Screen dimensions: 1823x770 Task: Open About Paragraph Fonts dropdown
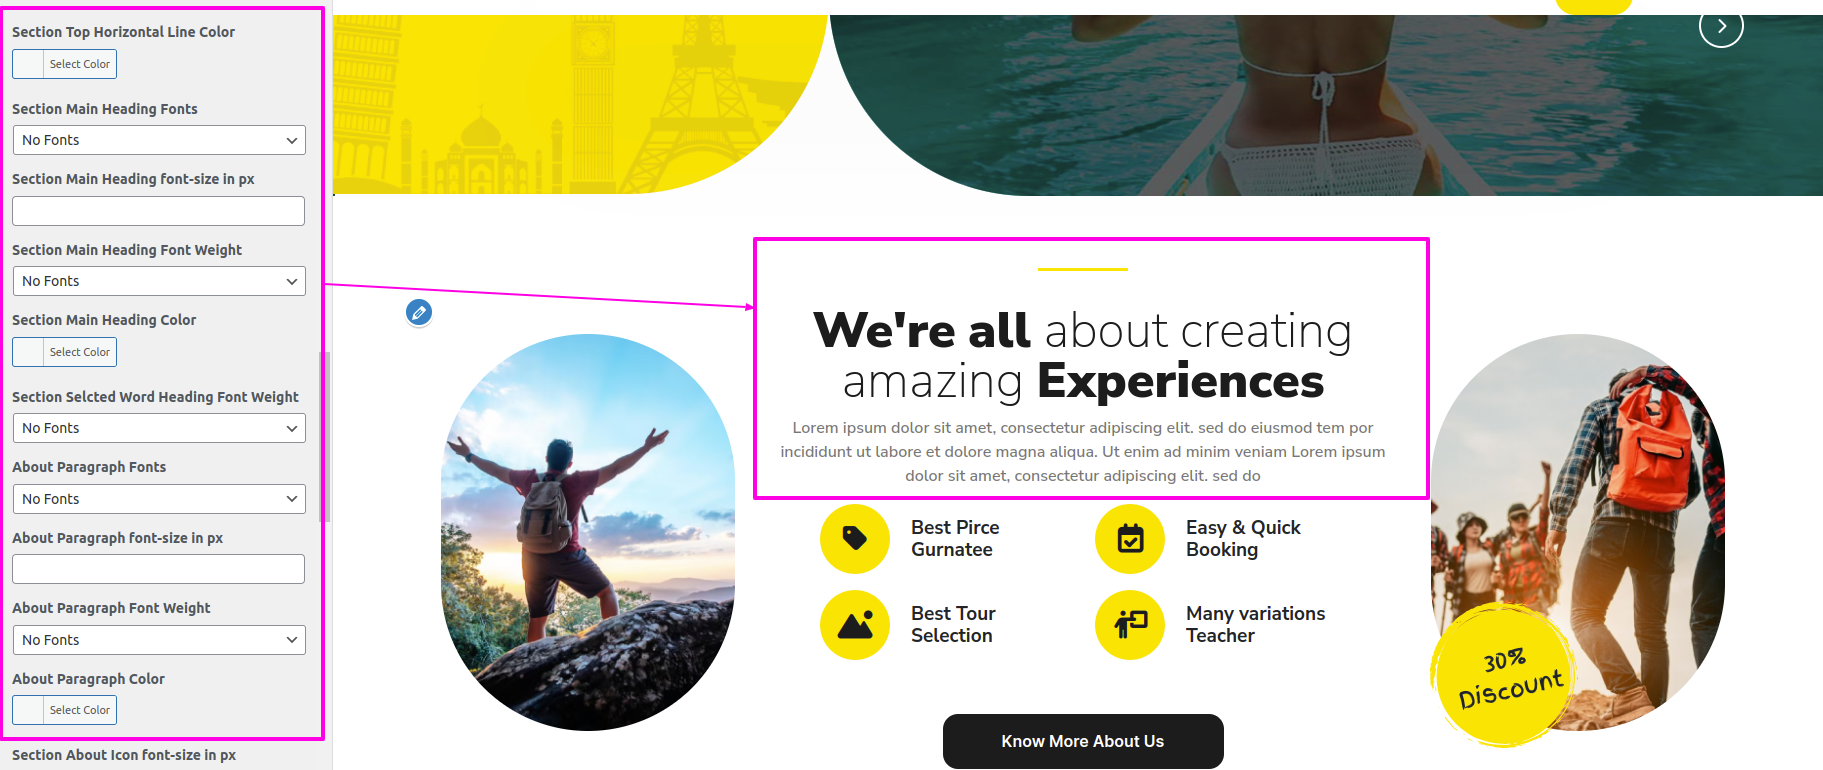159,499
